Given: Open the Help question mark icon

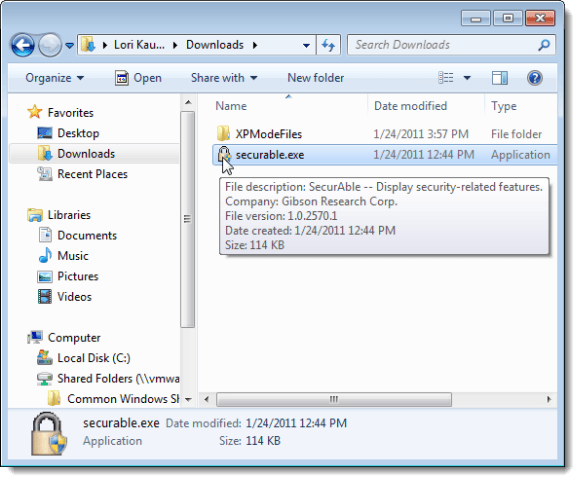Looking at the screenshot, I should point(535,78).
